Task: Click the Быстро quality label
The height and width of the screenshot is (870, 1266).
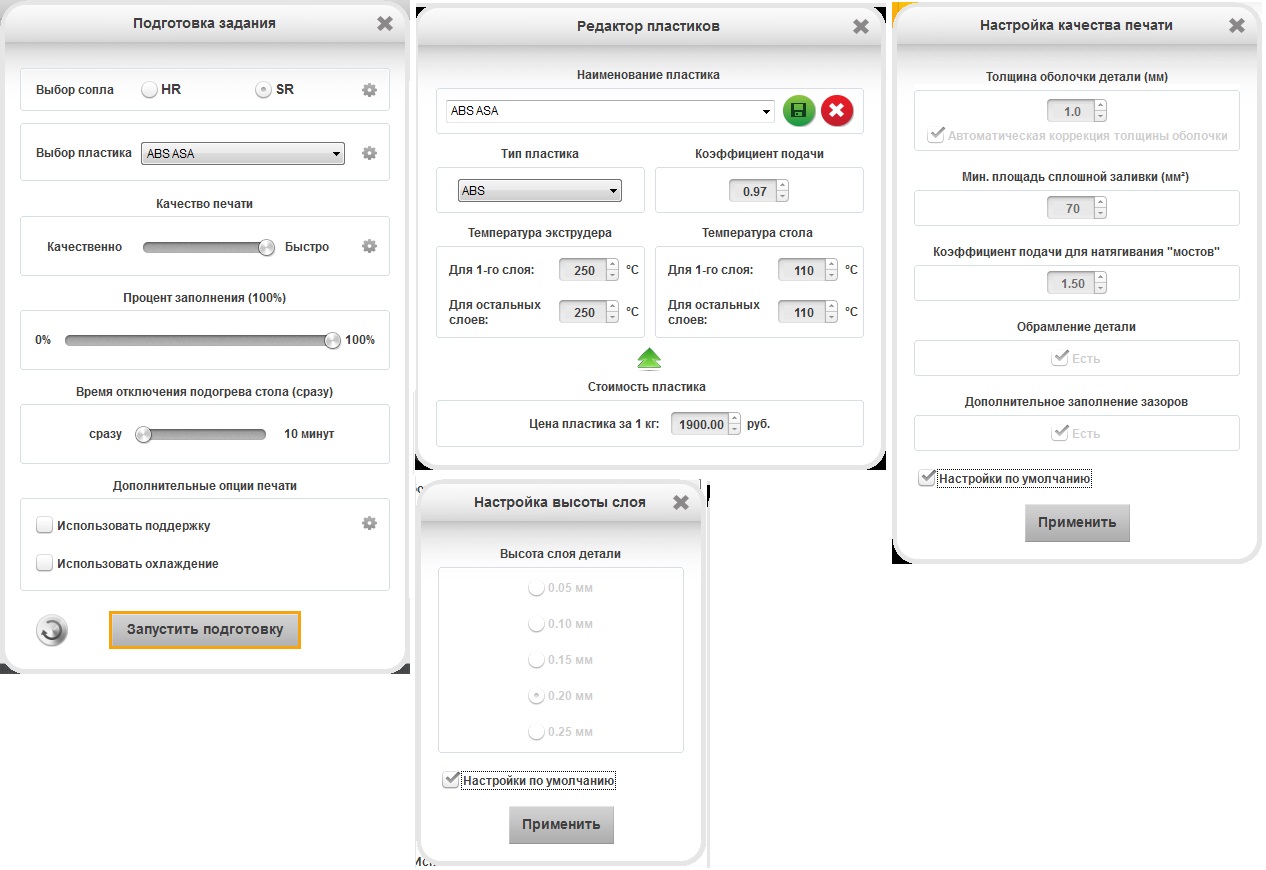Action: coord(307,247)
